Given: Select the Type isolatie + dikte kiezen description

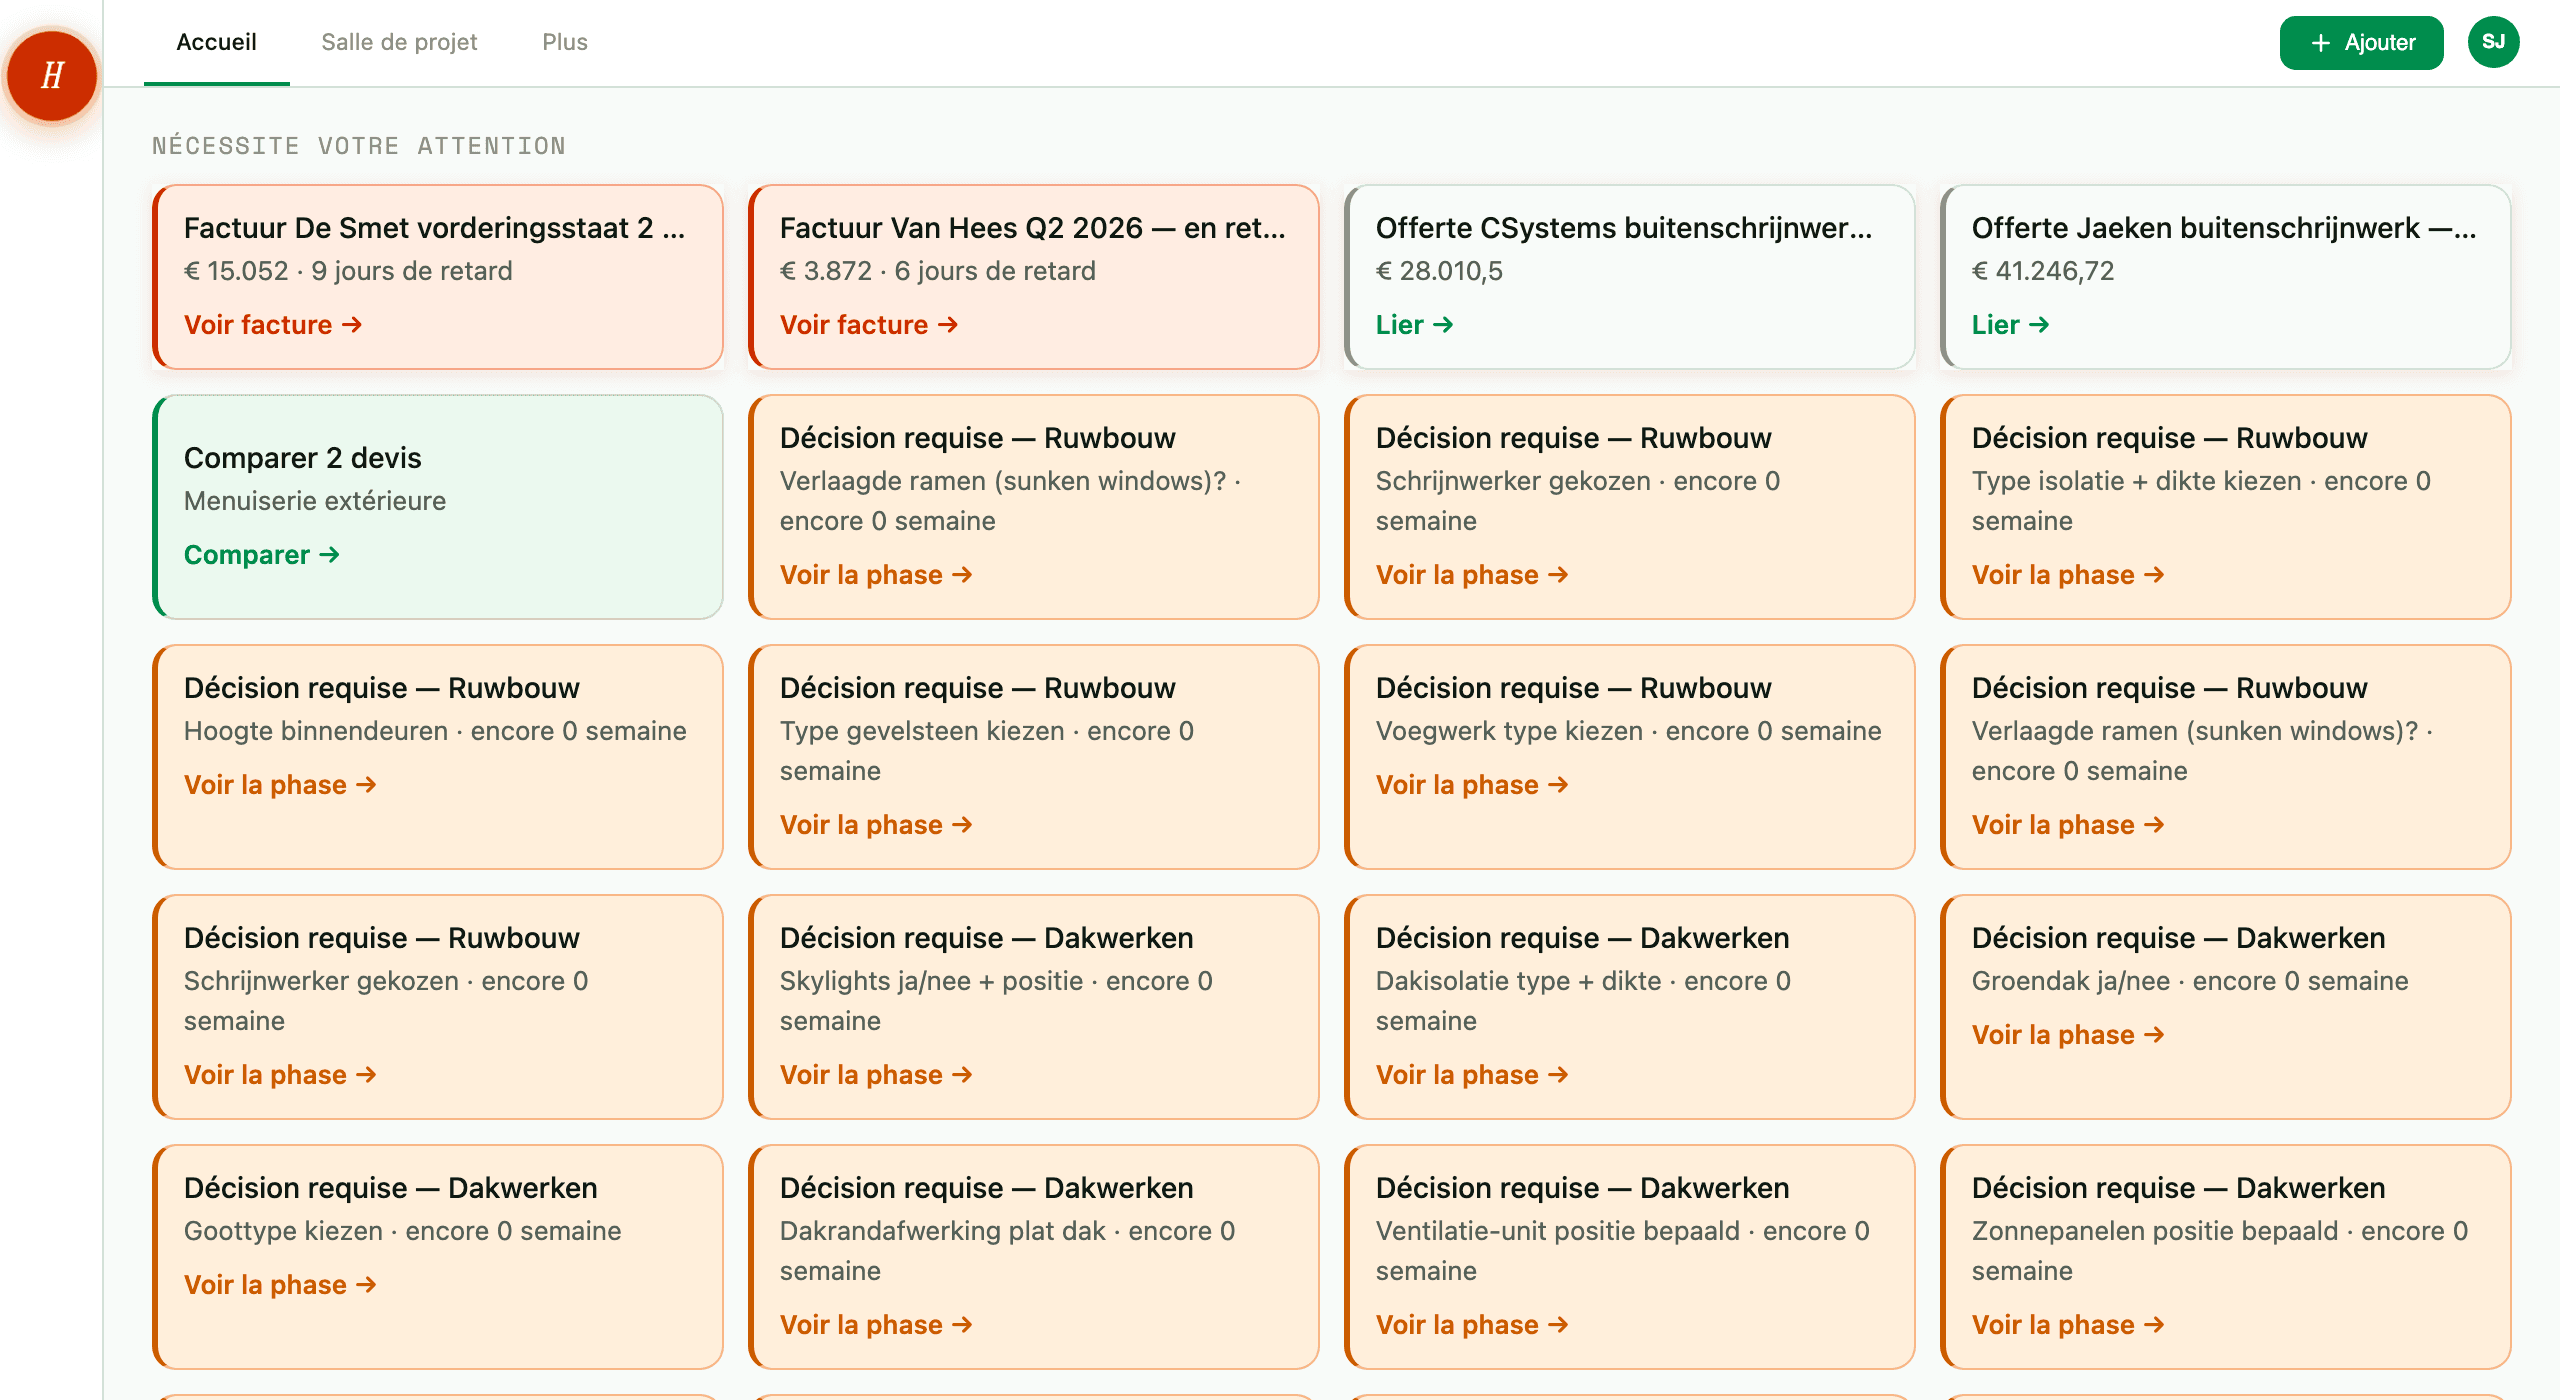Looking at the screenshot, I should [x=2201, y=500].
